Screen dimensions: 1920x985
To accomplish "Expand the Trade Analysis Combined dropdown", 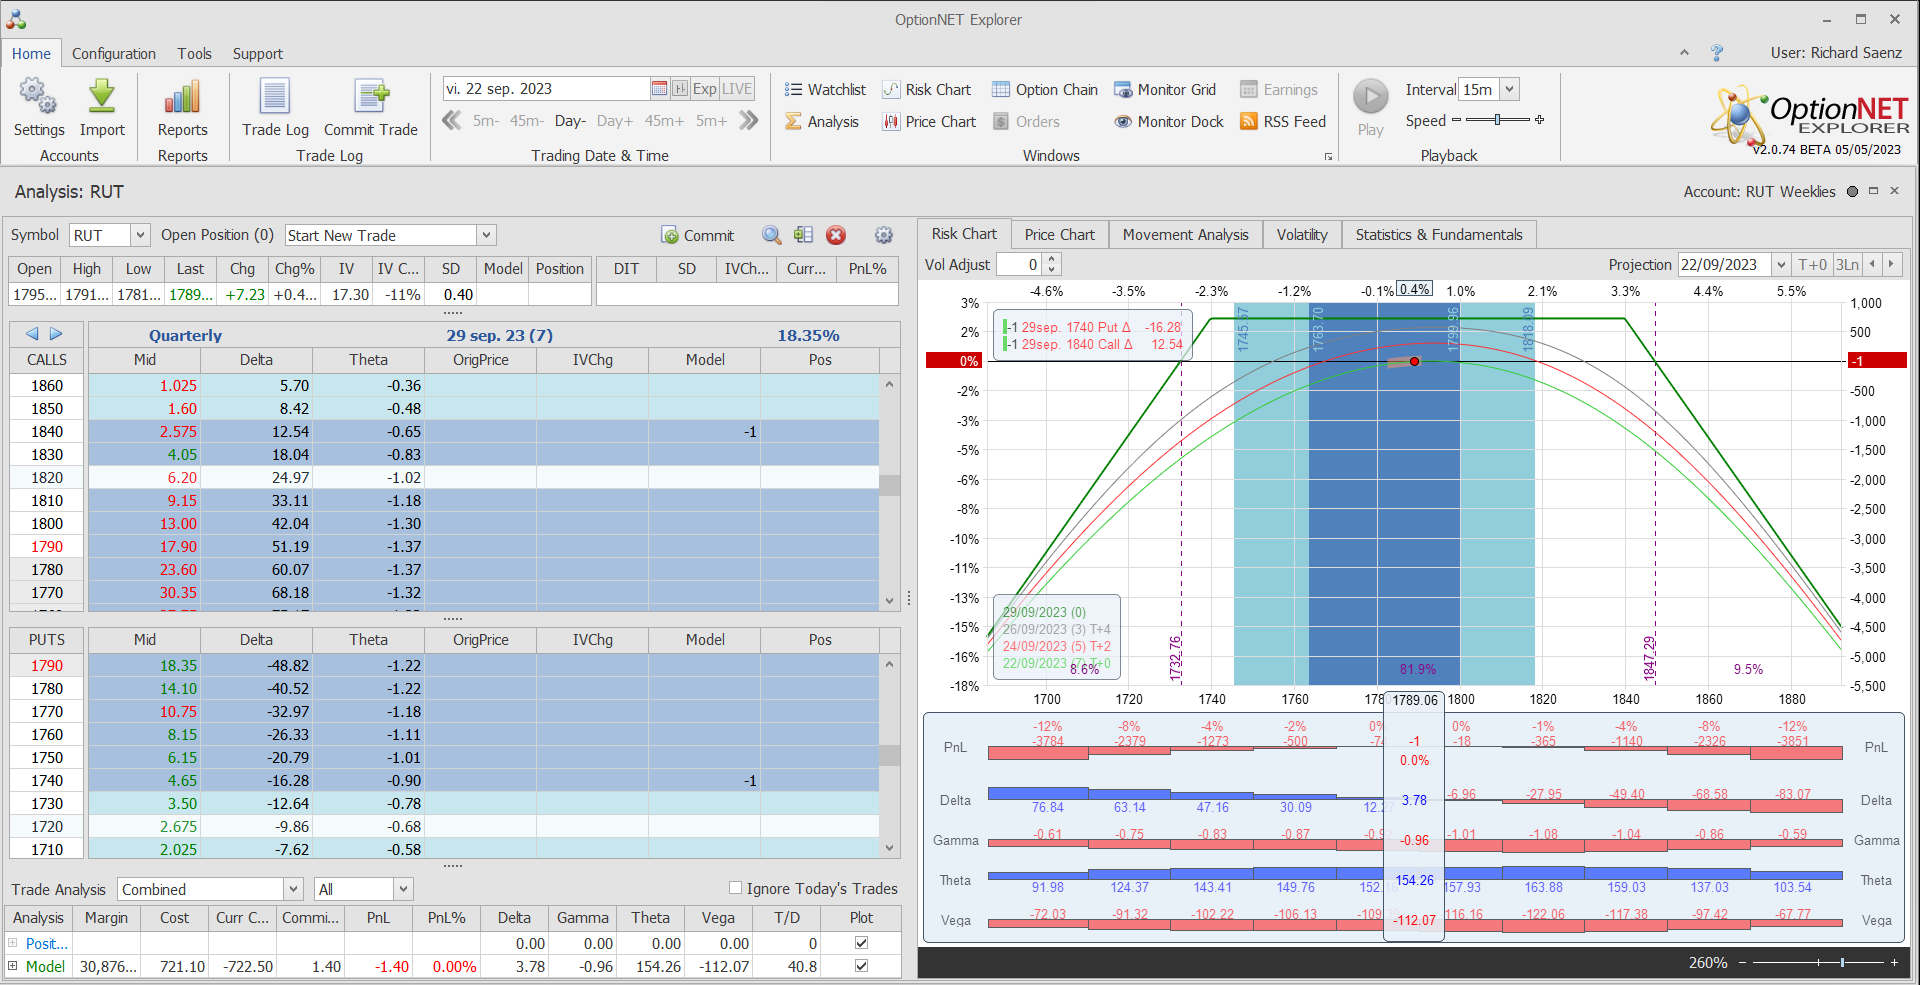I will click(293, 889).
